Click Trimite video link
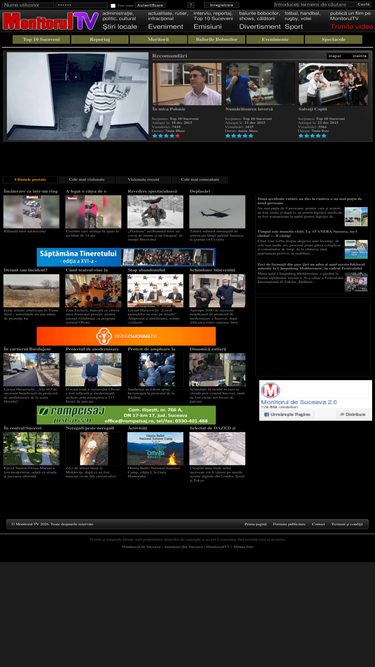Image resolution: width=375 pixels, height=667 pixels. point(352,26)
